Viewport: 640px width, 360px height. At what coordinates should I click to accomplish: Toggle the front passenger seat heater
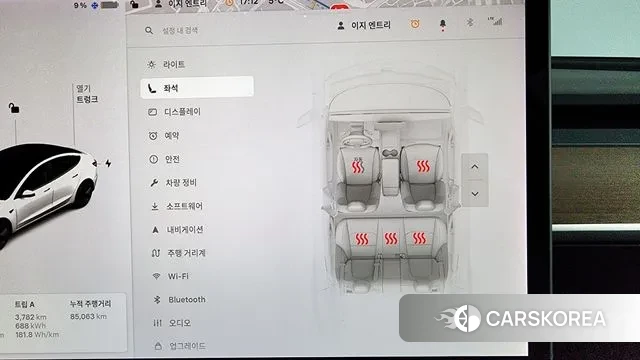coord(423,165)
